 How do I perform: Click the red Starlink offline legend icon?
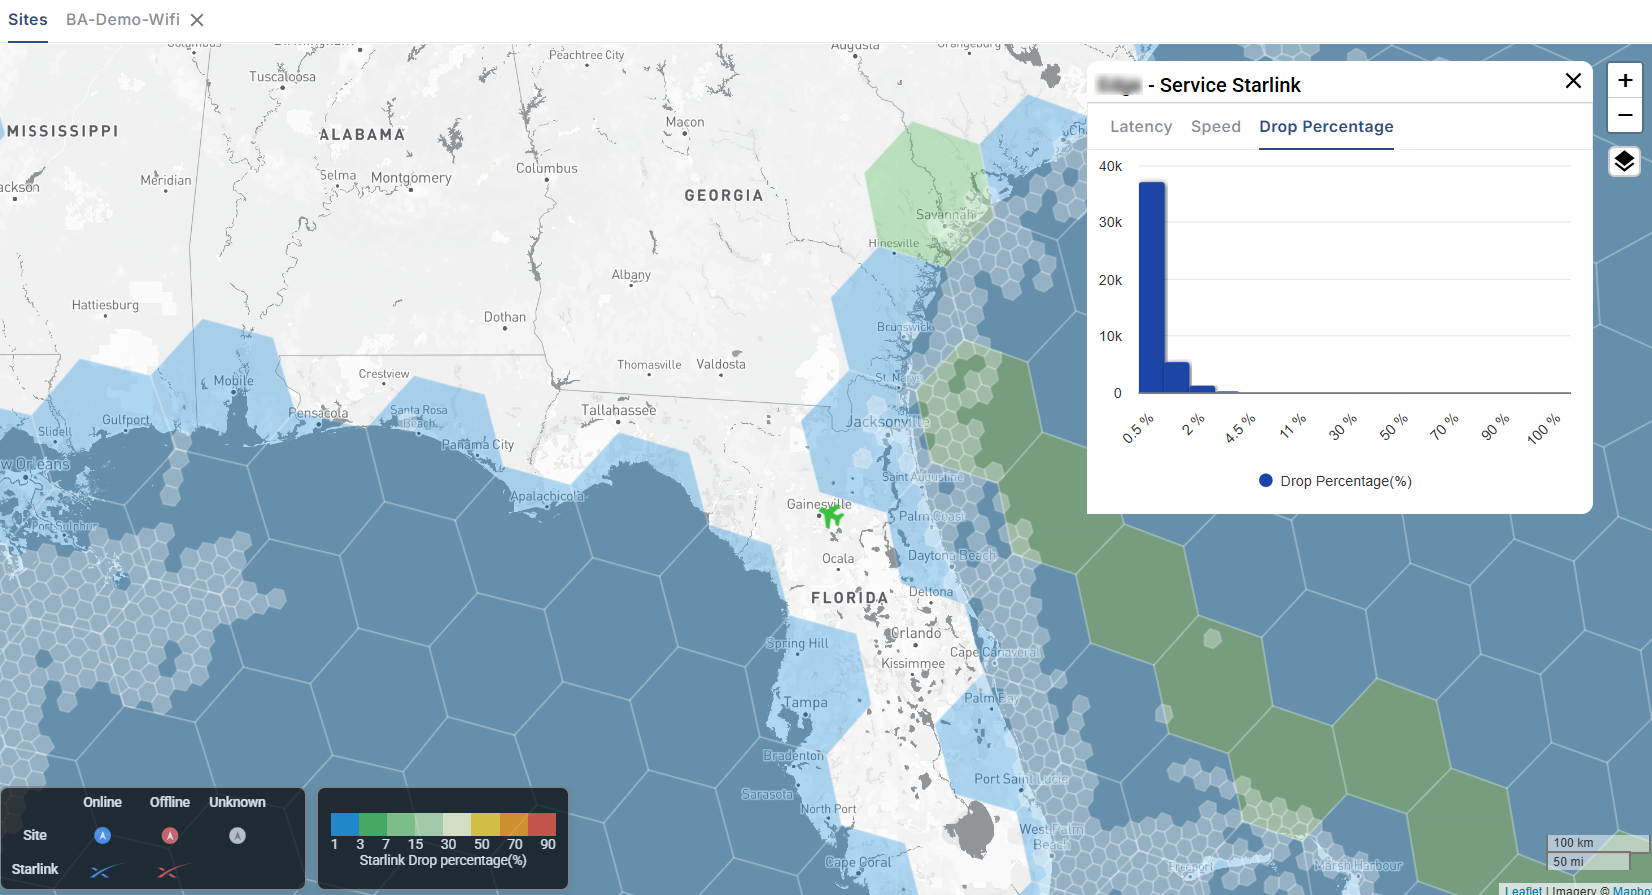[170, 871]
